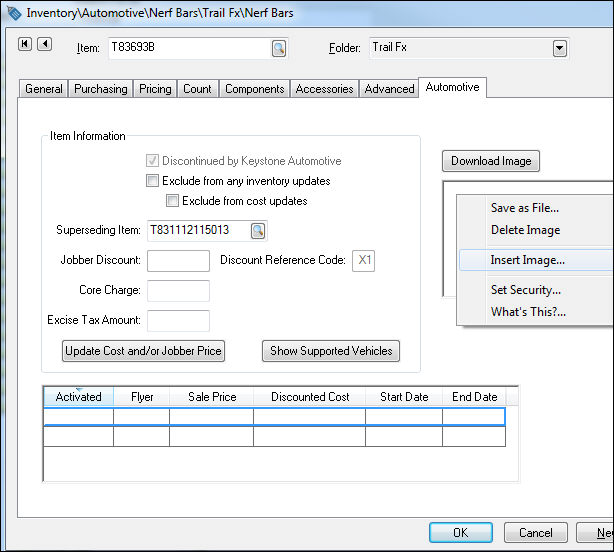Select Save as File menu entry

(x=524, y=208)
